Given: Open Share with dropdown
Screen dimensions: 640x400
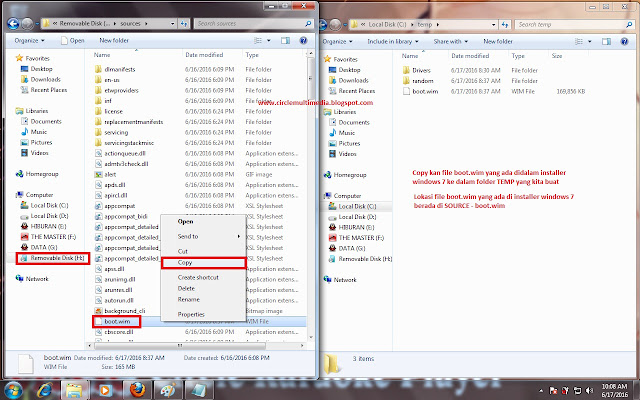Looking at the screenshot, I should 451,41.
